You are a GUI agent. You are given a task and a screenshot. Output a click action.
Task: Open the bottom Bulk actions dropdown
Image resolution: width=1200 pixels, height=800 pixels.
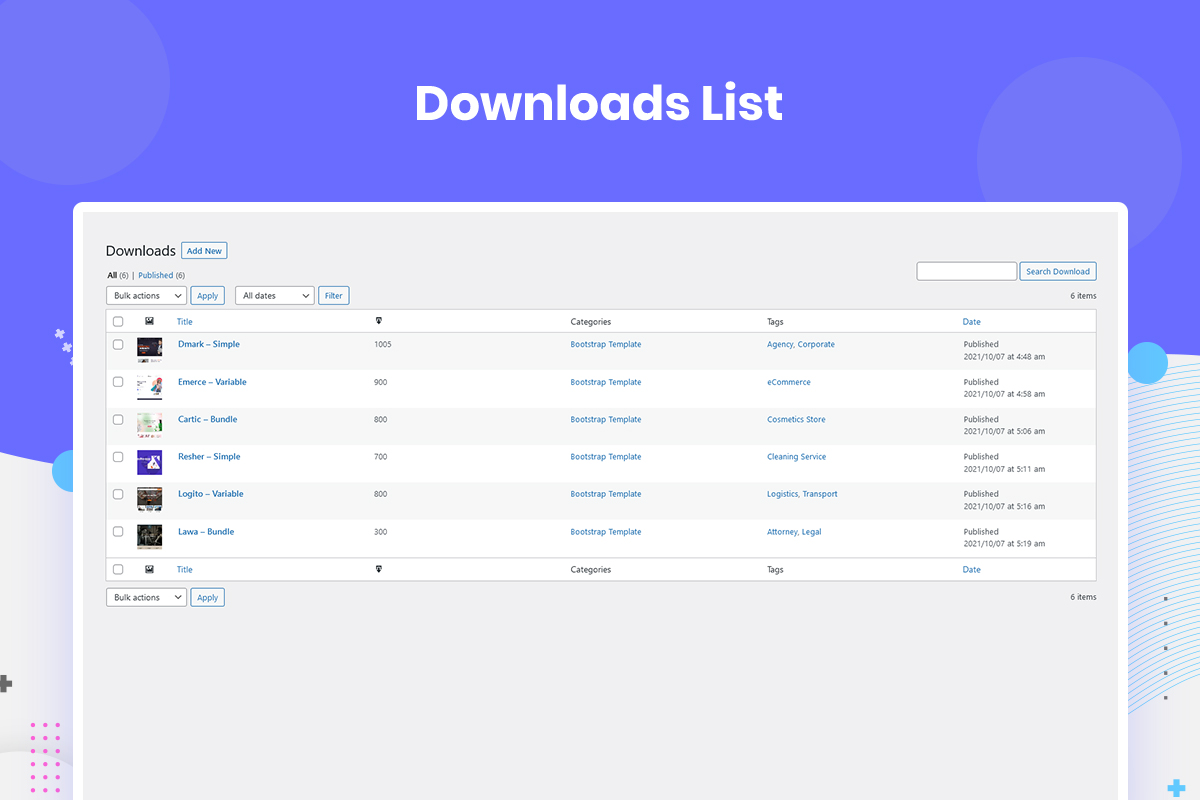click(x=146, y=597)
